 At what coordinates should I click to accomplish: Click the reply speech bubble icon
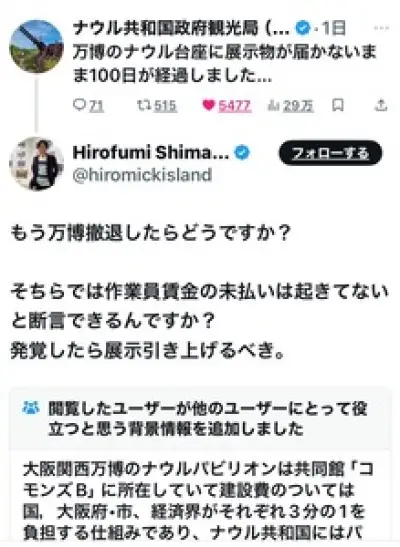pyautogui.click(x=79, y=105)
